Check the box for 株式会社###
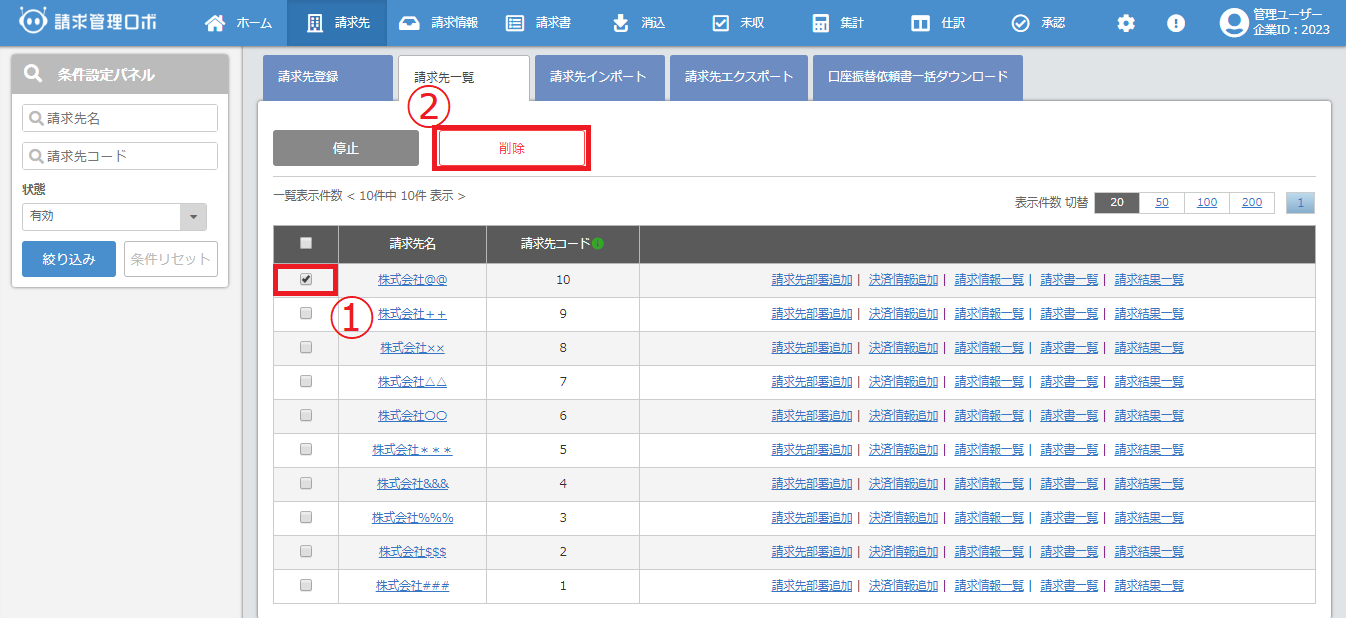 coord(306,586)
